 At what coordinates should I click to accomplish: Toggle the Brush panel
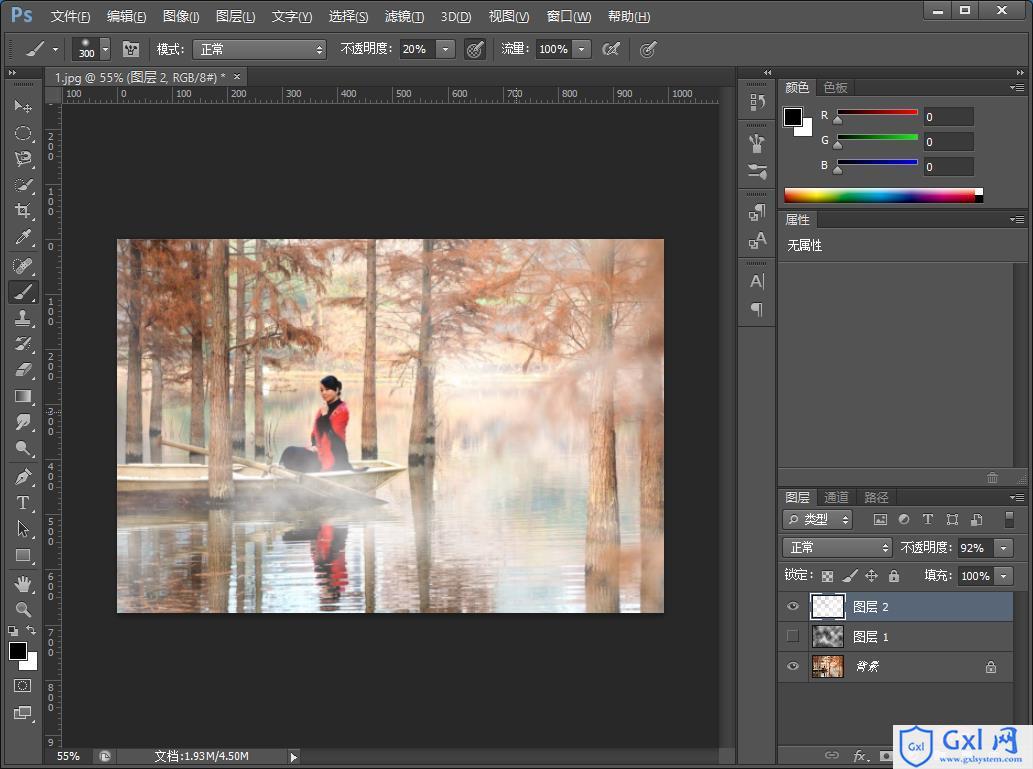[131, 49]
